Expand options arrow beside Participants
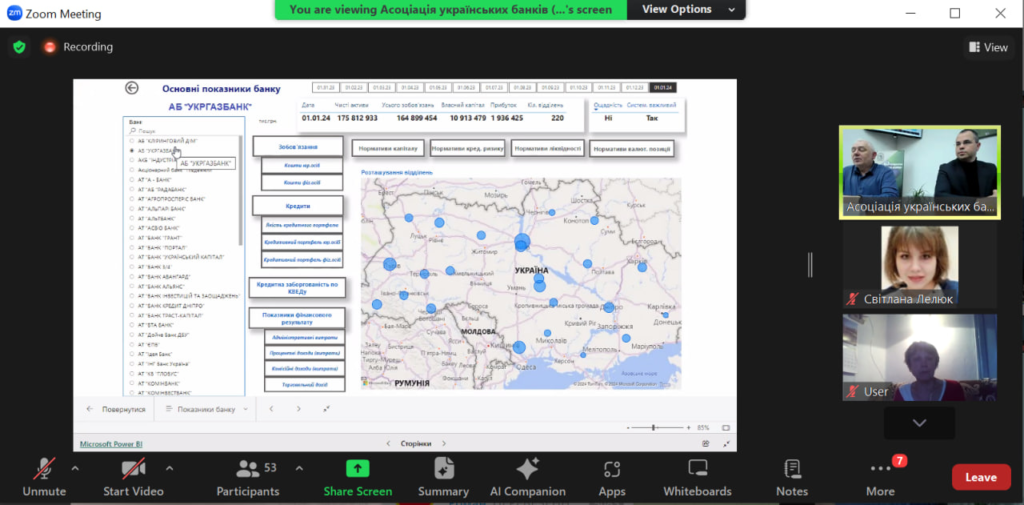This screenshot has width=1024, height=505. 299,468
